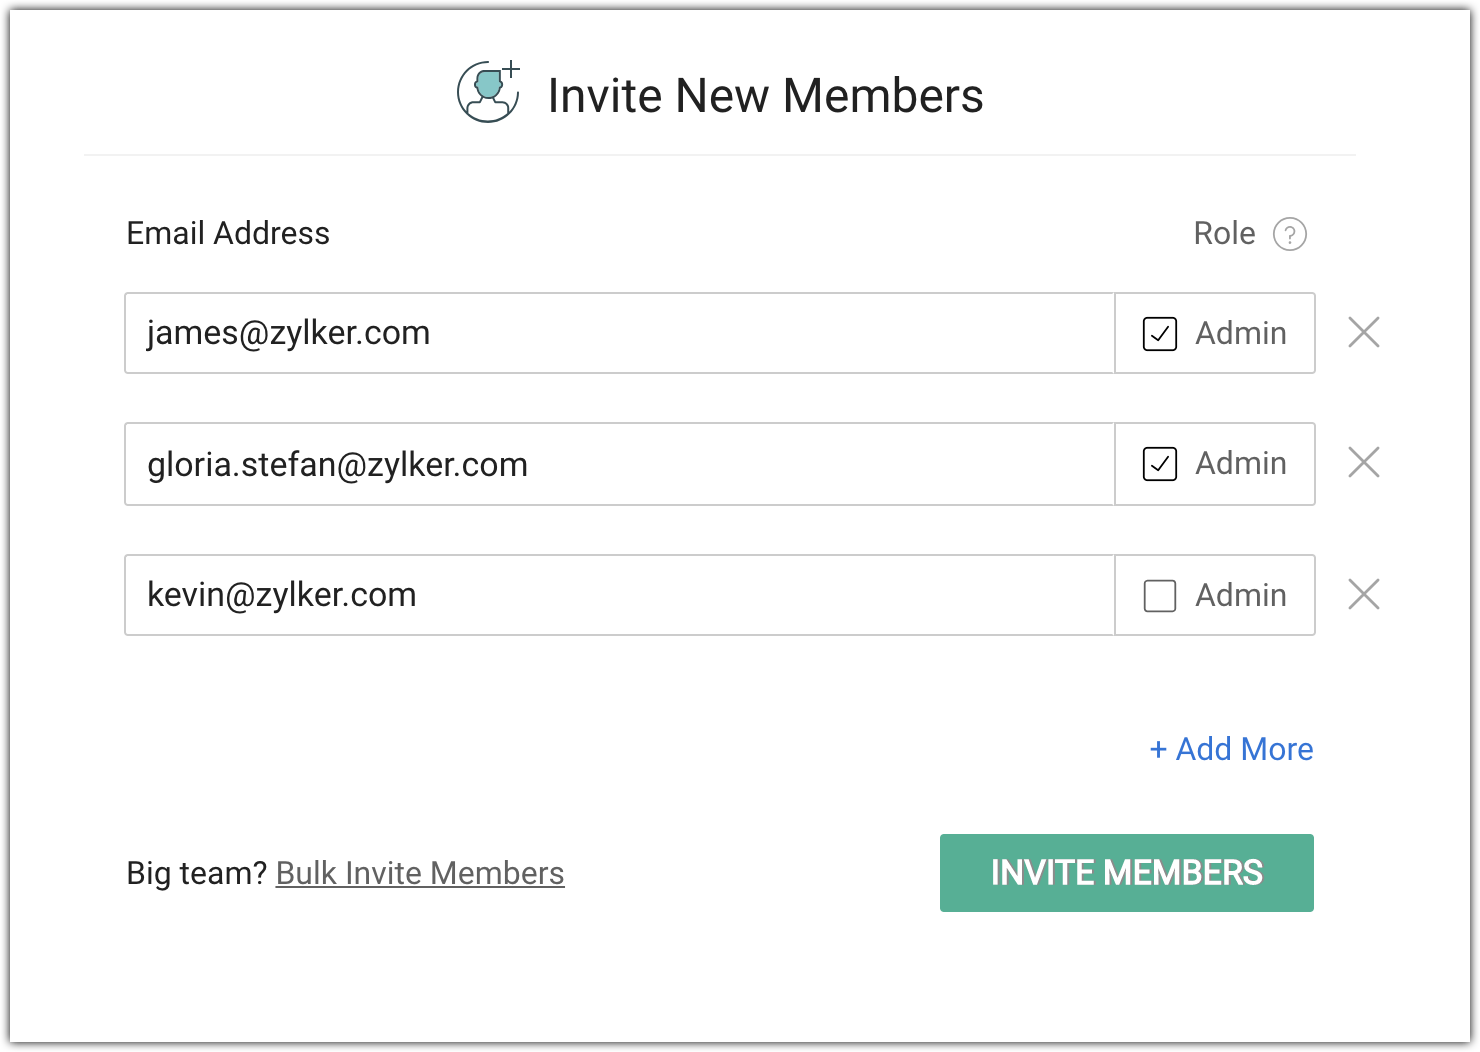Focus the gloria.stefan@zylker.com email field
1480x1052 pixels.
619,464
